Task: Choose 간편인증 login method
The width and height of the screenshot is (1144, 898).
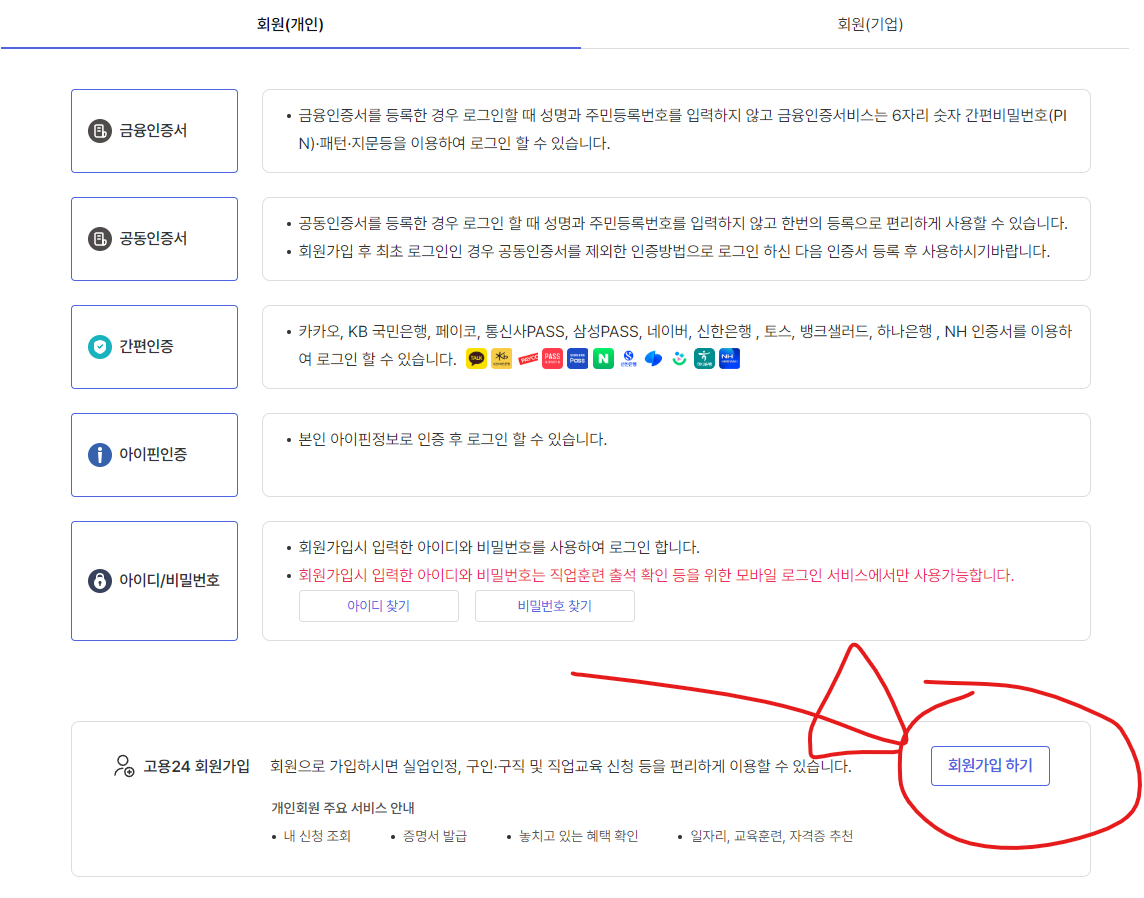Action: tap(155, 347)
